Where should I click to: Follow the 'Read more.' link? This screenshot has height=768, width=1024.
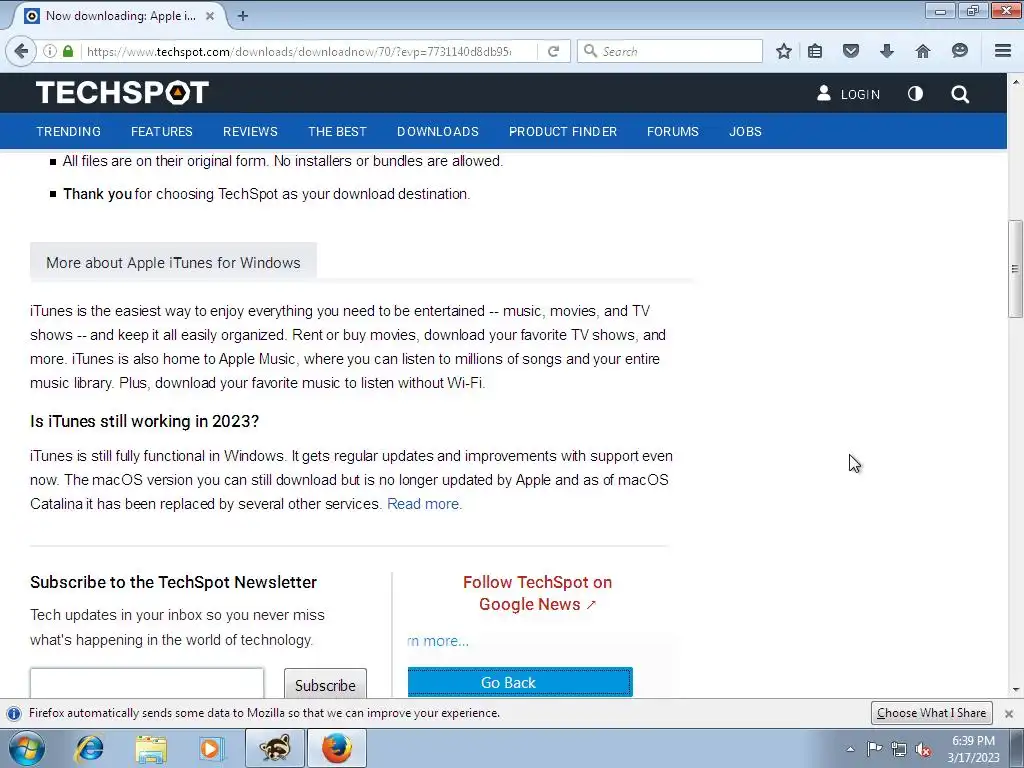pos(424,504)
